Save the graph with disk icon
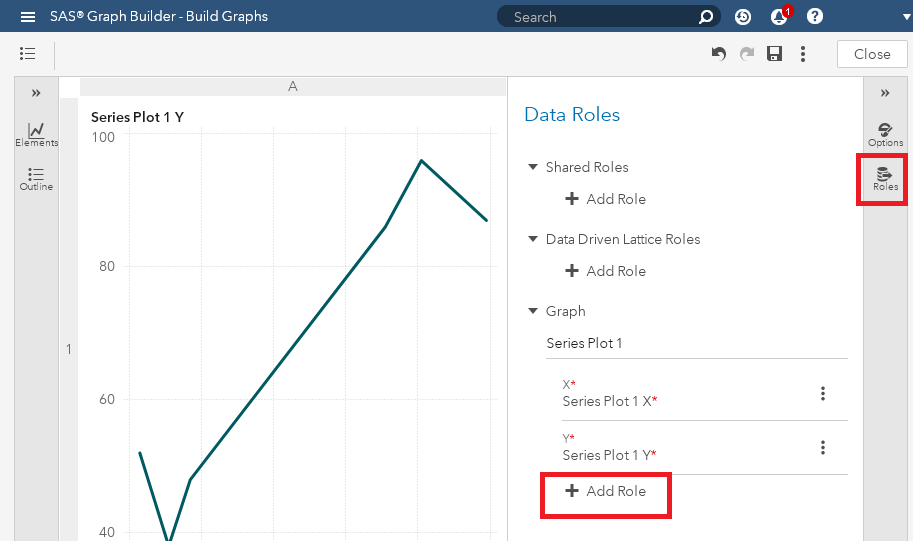Viewport: 913px width, 541px height. (x=774, y=54)
